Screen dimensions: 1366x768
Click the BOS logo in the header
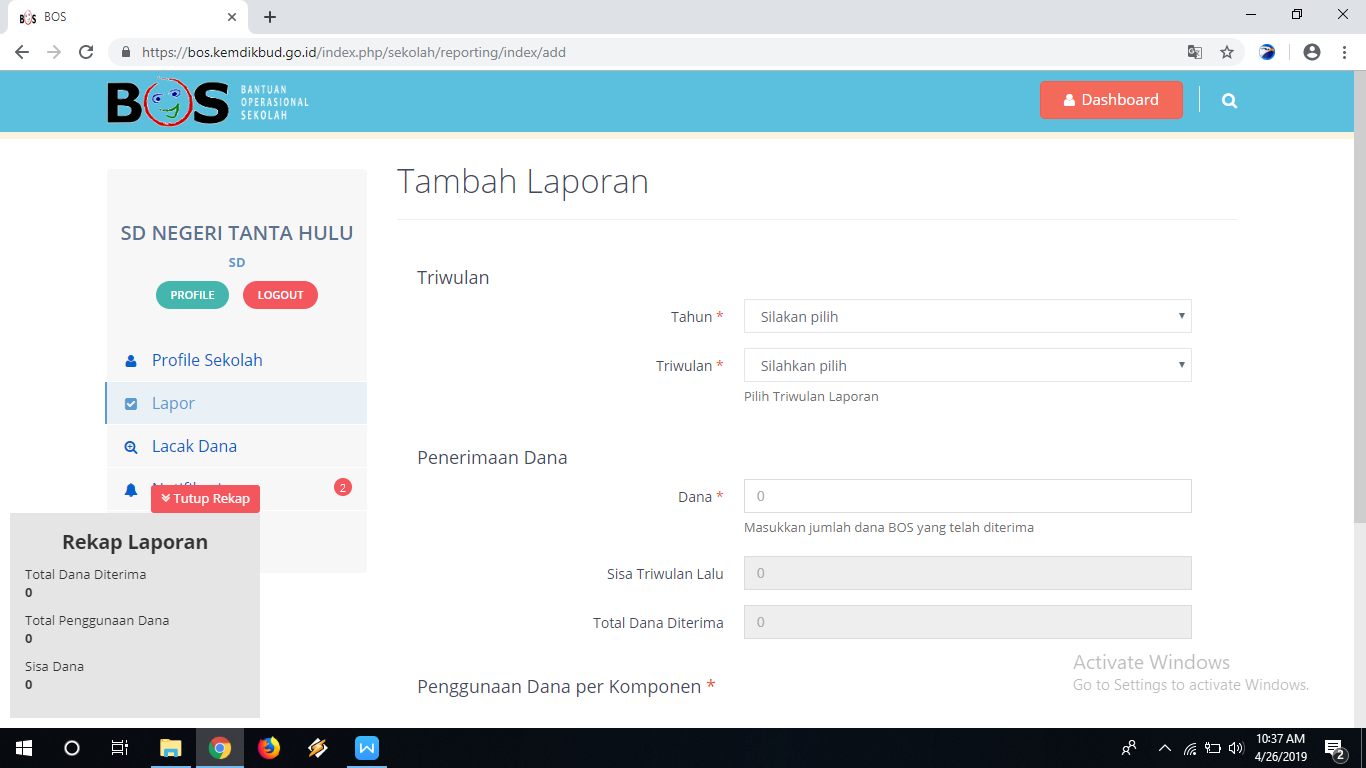click(165, 100)
